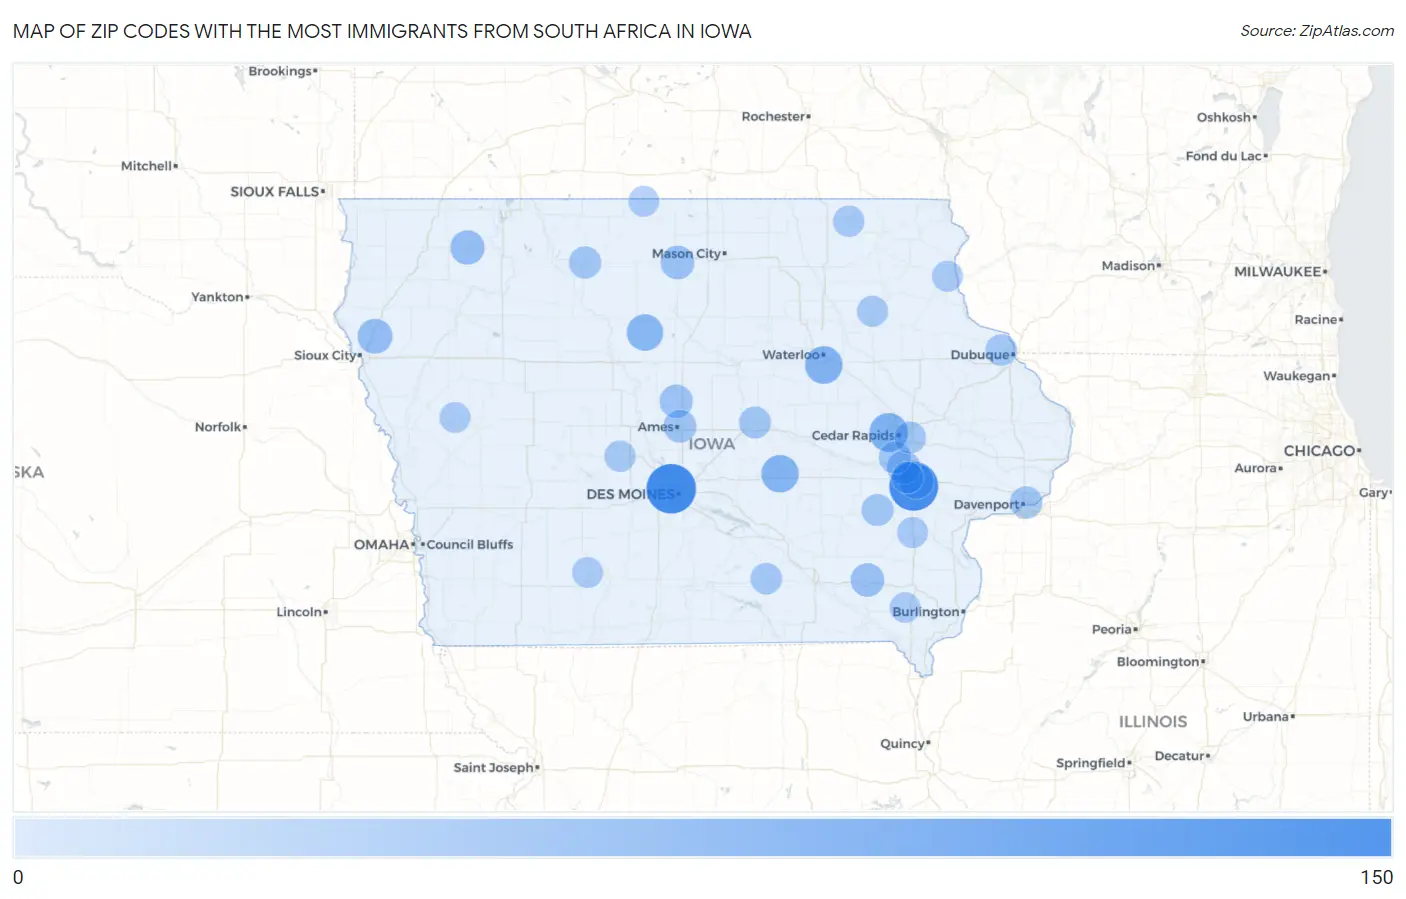Click the Madison label
The width and height of the screenshot is (1406, 899).
1128,265
